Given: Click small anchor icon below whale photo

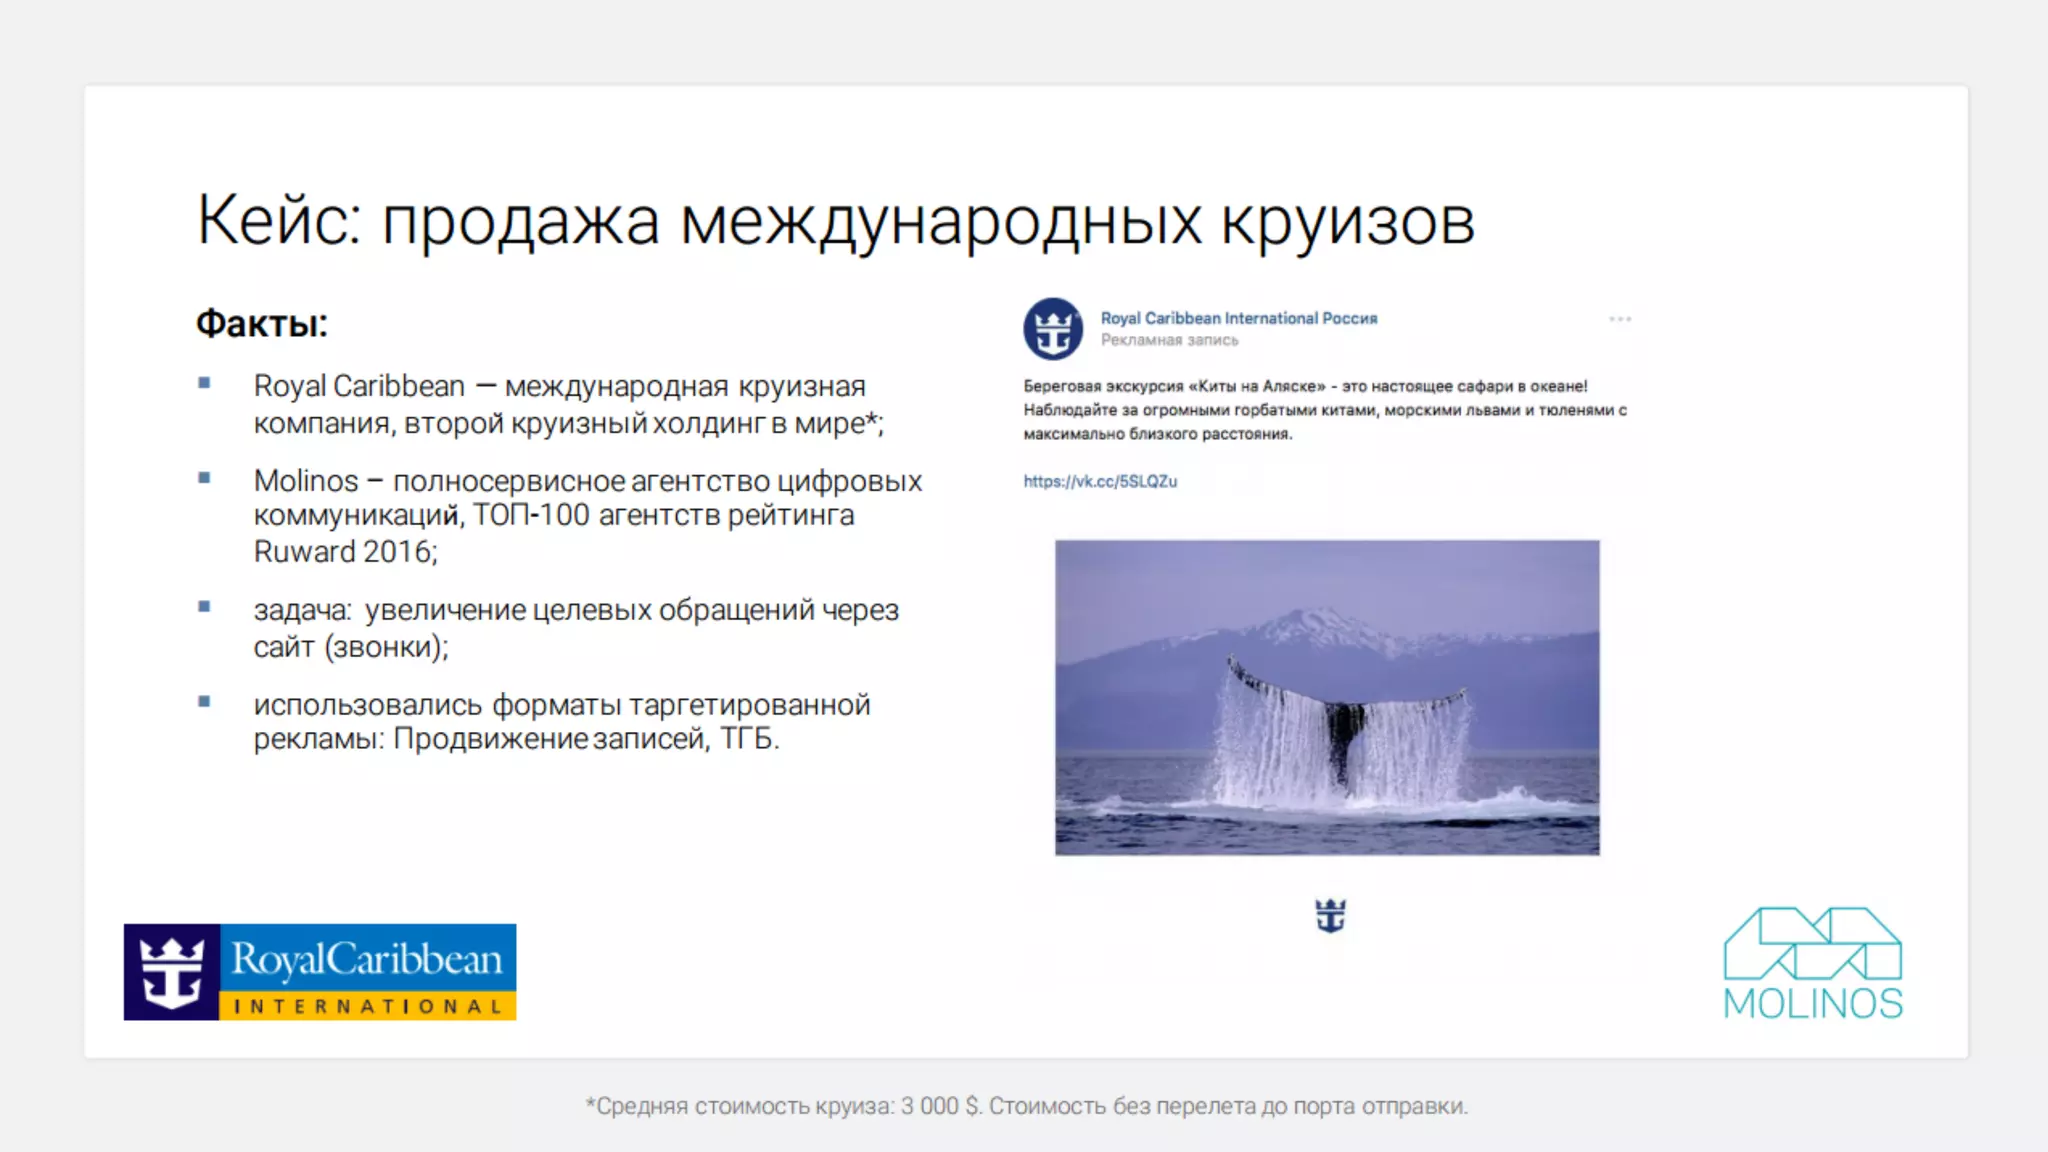Looking at the screenshot, I should pos(1330,915).
